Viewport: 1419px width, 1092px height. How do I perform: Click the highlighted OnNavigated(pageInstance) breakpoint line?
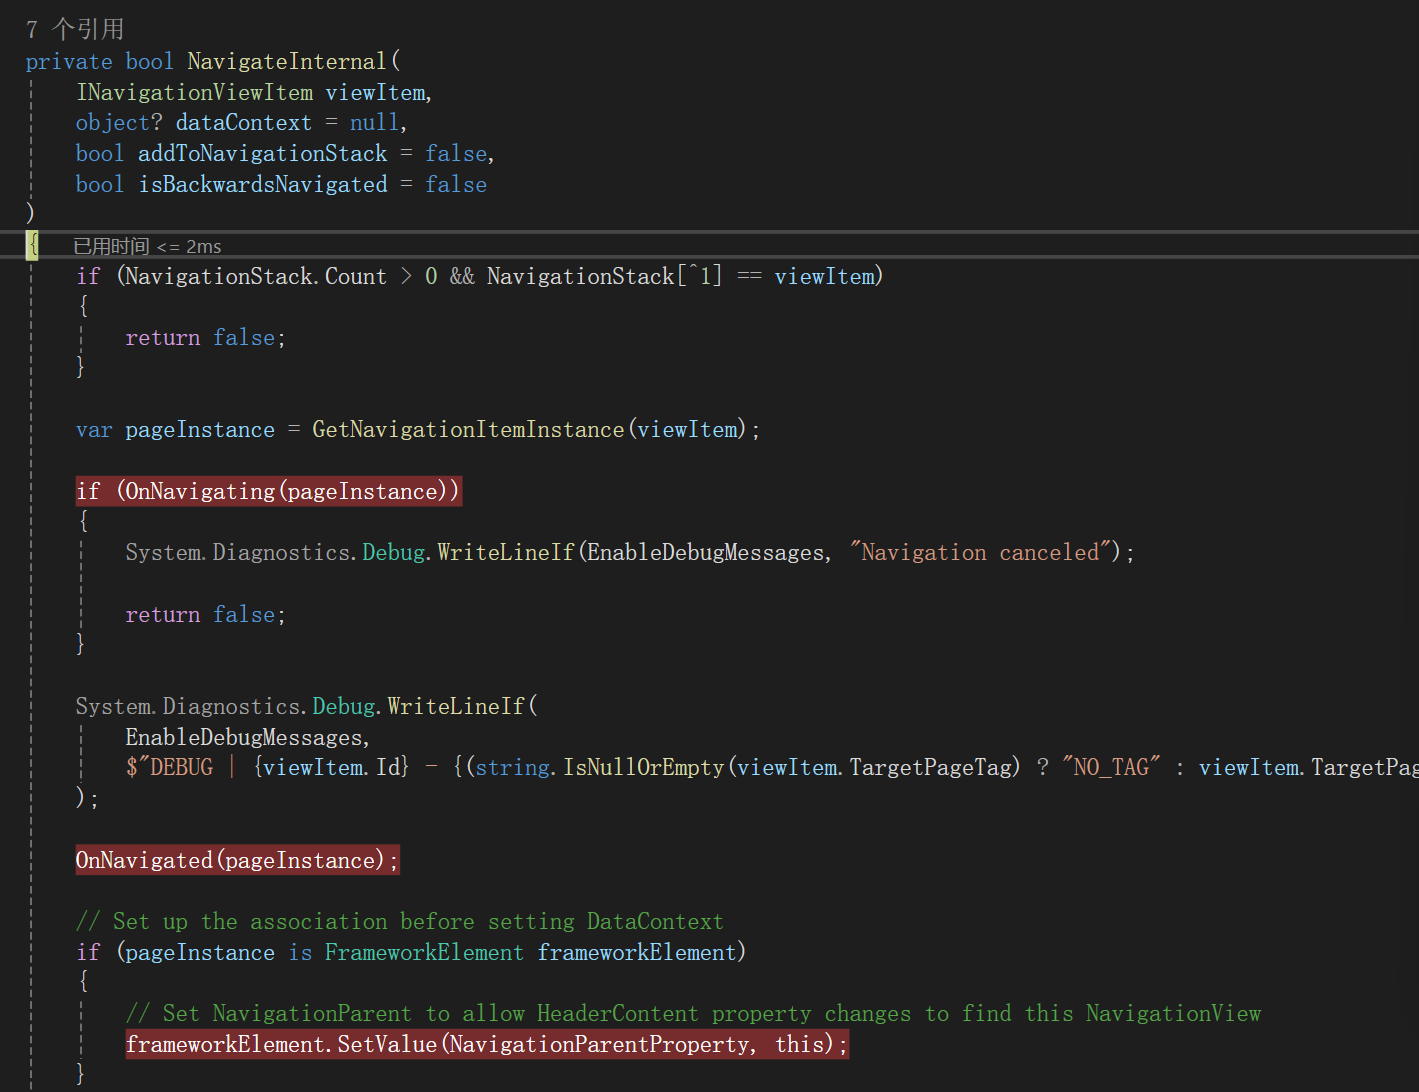238,861
